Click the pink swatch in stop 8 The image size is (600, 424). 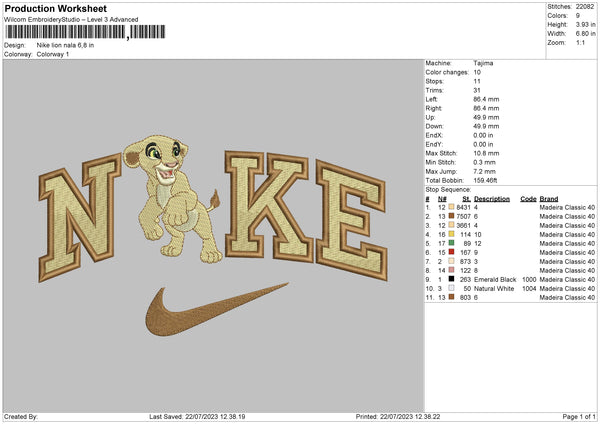pyautogui.click(x=452, y=271)
